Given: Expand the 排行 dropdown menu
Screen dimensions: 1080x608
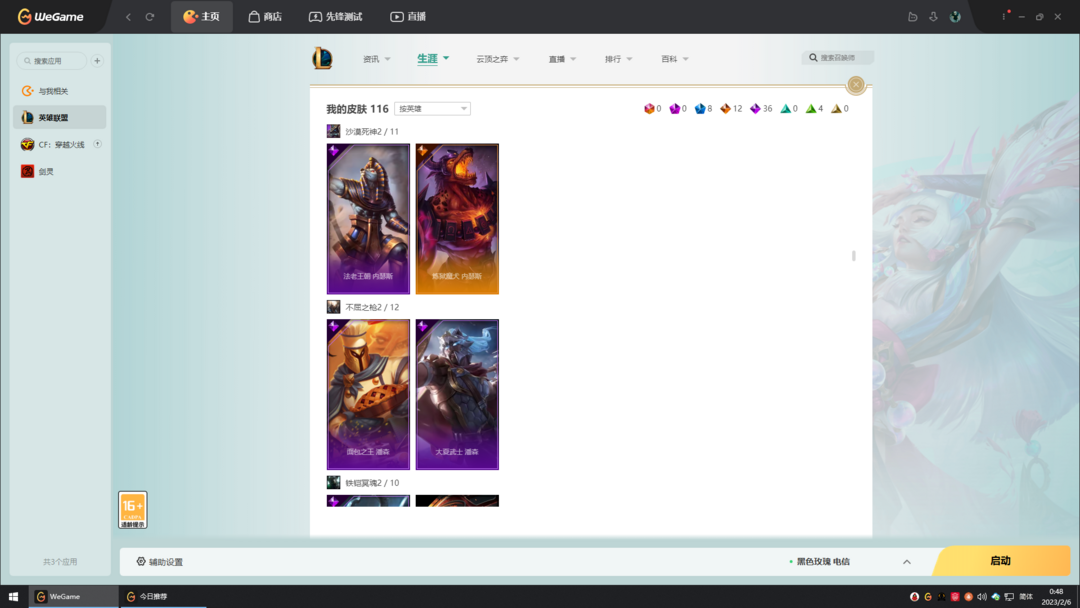Looking at the screenshot, I should (619, 59).
